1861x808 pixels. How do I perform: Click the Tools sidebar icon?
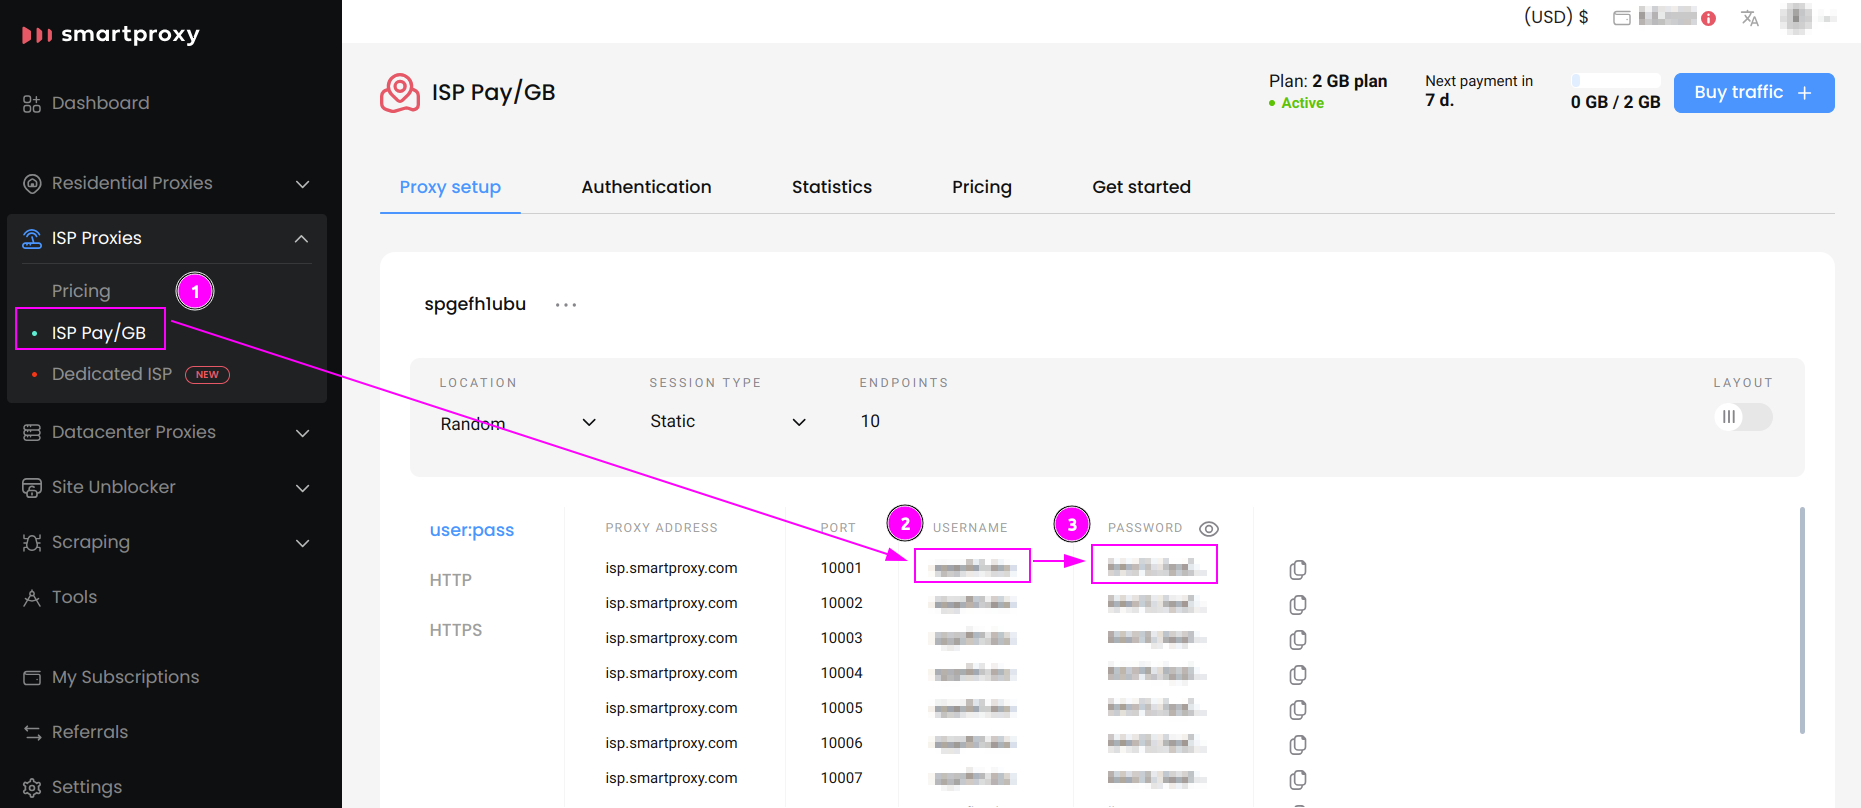coord(32,598)
